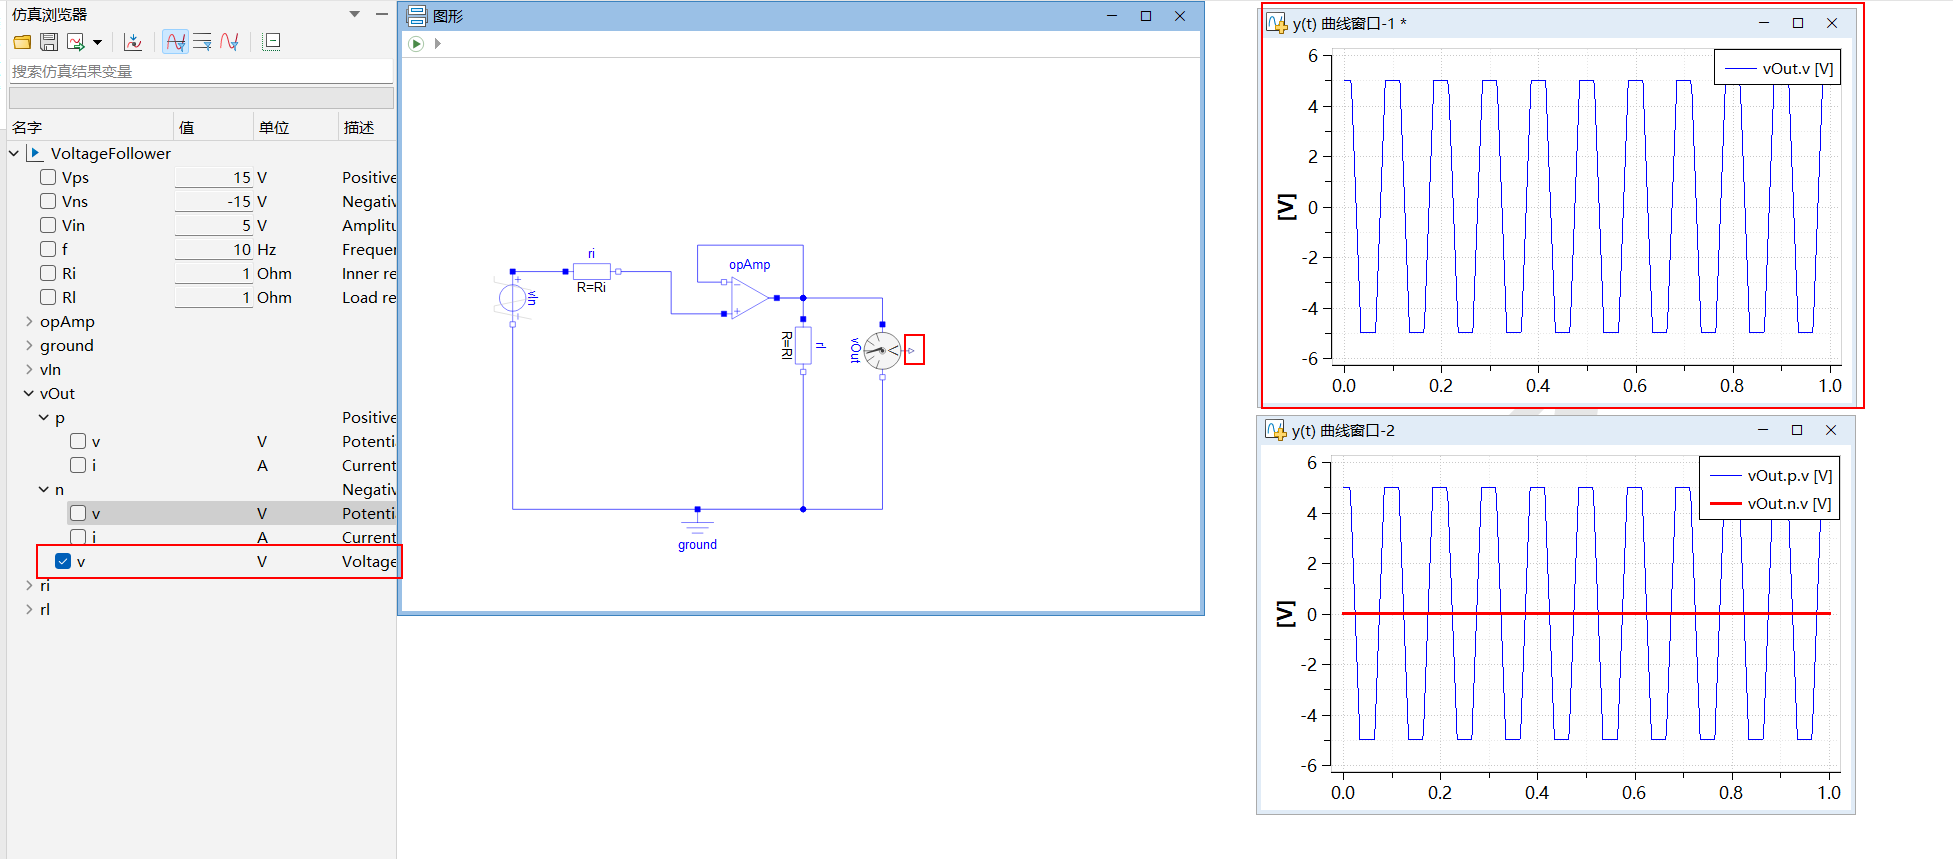Expand the ground tree node

pos(29,345)
